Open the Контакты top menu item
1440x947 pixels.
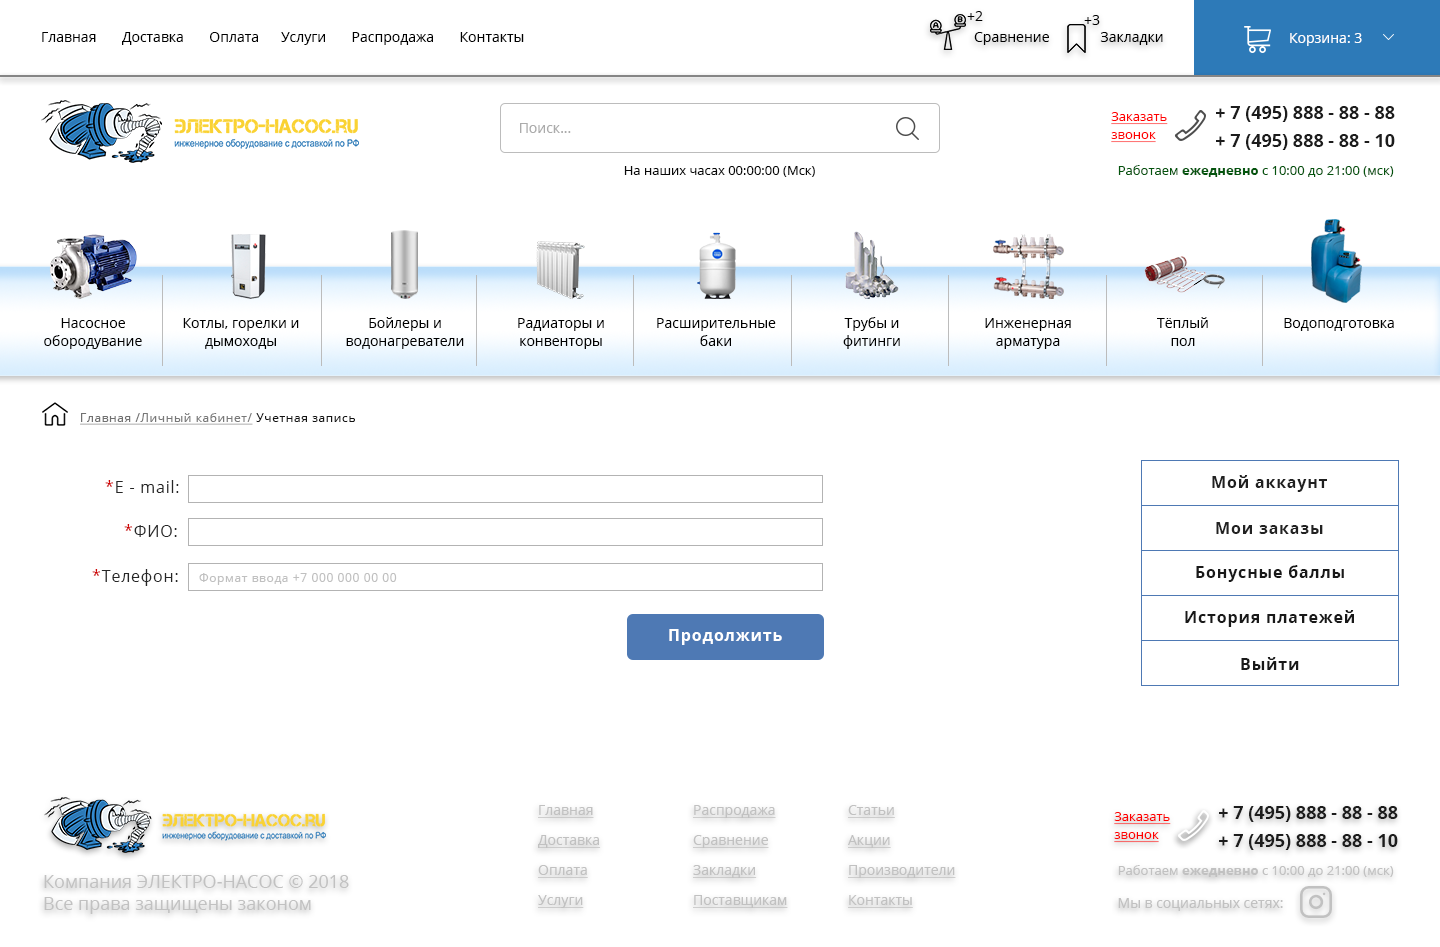(x=492, y=37)
